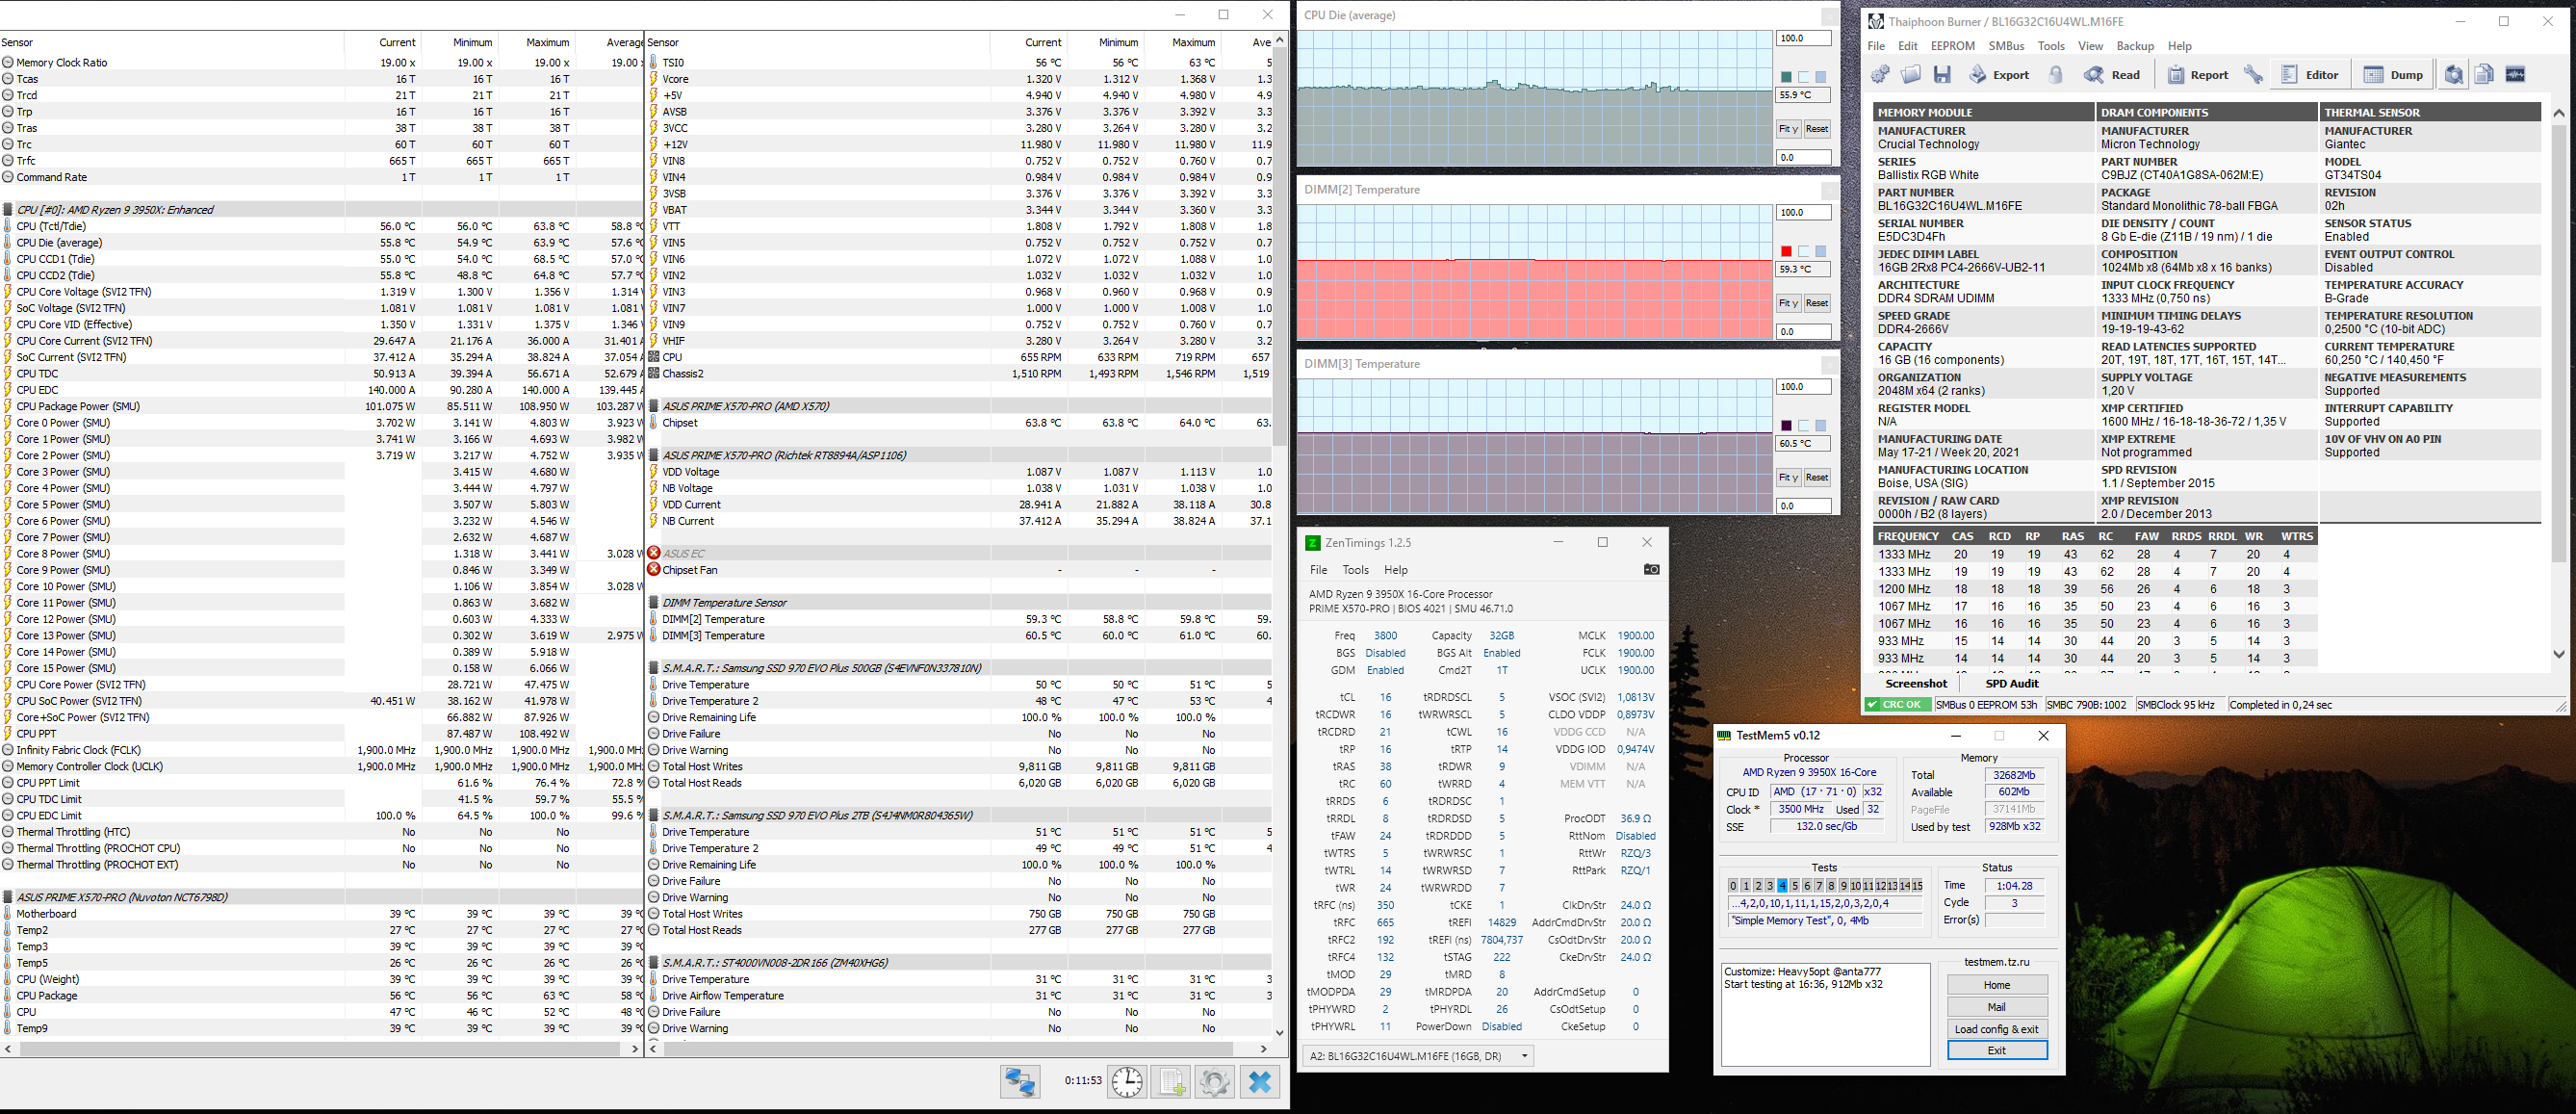The height and width of the screenshot is (1114, 2576).
Task: Open the EEPROM menu in Thaiphoon Burner
Action: 1952,46
